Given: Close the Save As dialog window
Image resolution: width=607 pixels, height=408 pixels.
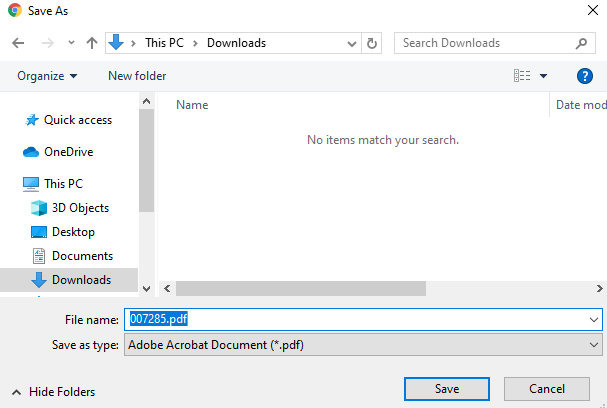Looking at the screenshot, I should [593, 10].
